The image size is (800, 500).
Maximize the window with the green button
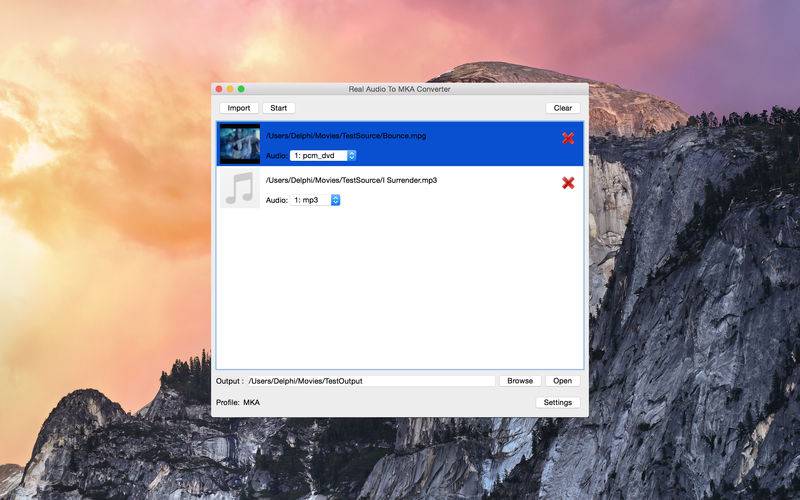(241, 89)
